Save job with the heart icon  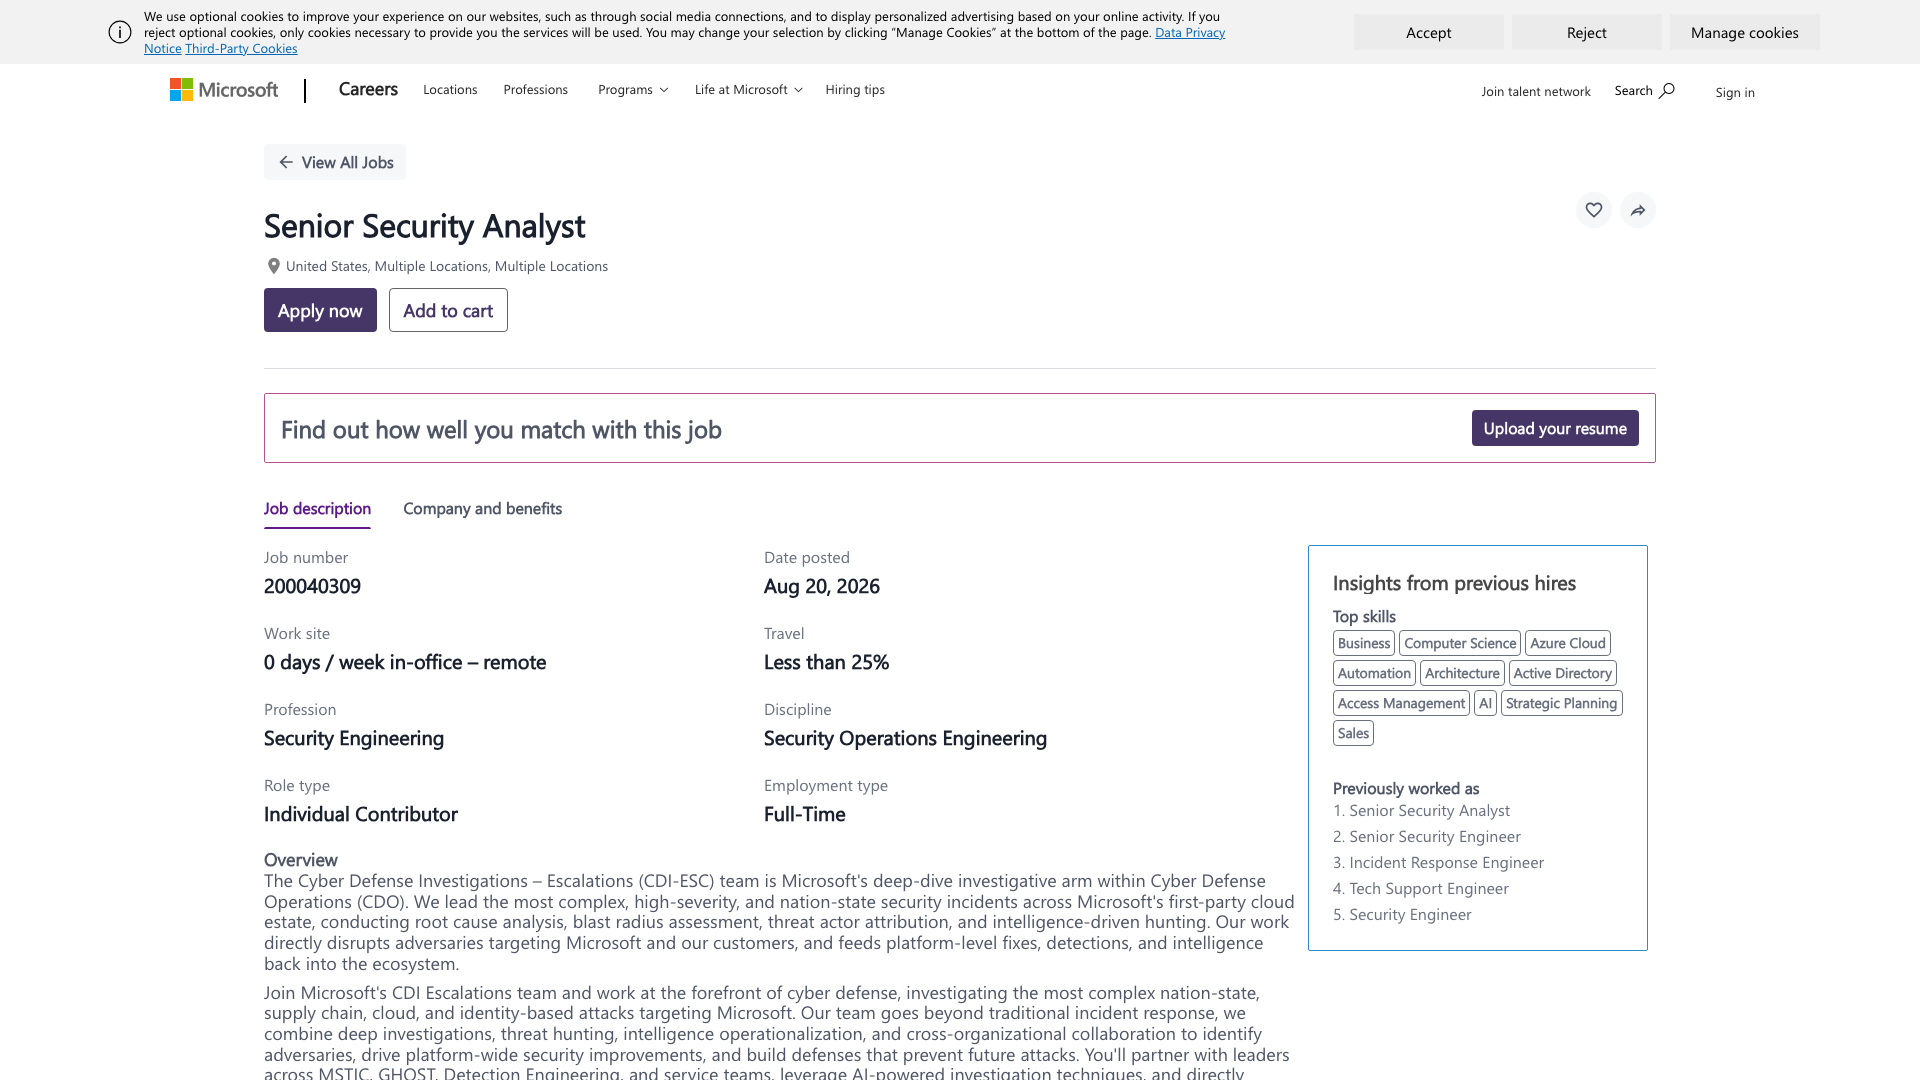tap(1594, 210)
